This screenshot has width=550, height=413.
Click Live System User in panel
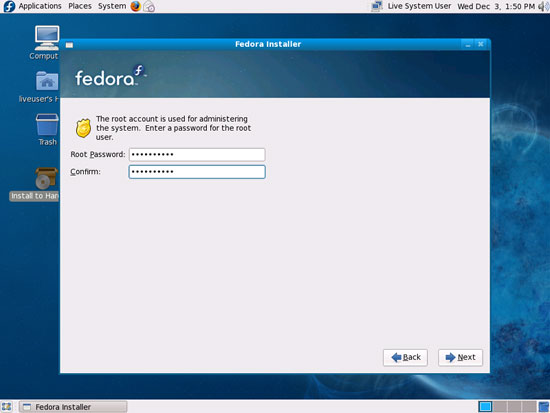[x=419, y=6]
